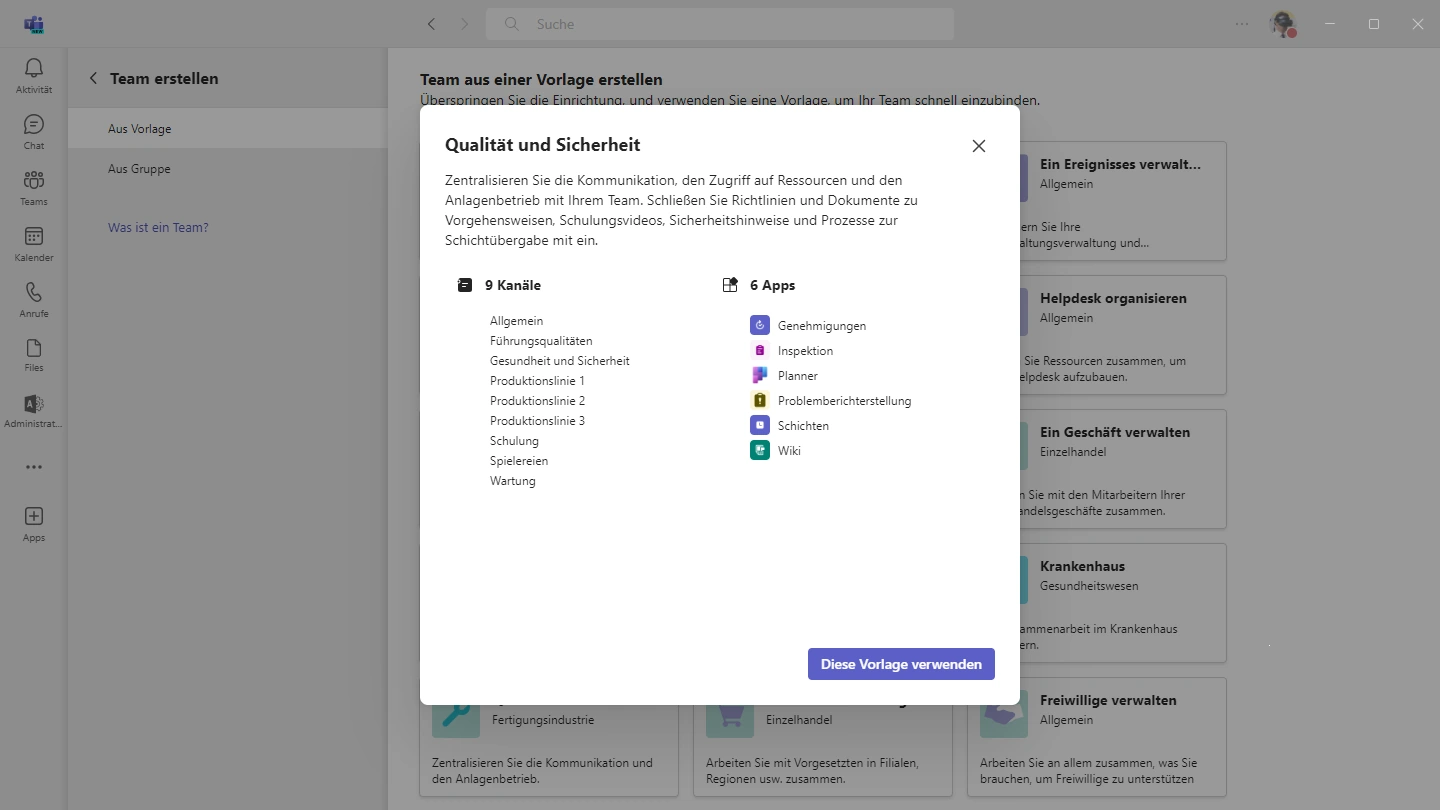Image resolution: width=1440 pixels, height=810 pixels.
Task: Show more apps ellipsis in sidebar
Action: pos(34,467)
